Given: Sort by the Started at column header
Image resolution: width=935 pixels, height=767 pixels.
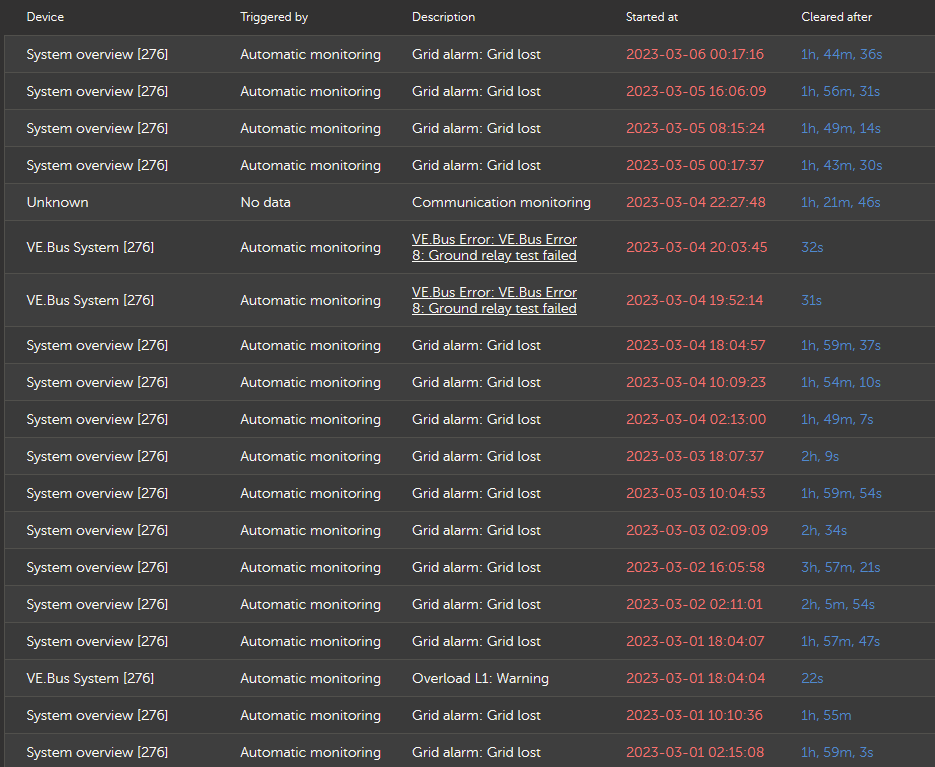Looking at the screenshot, I should 652,17.
